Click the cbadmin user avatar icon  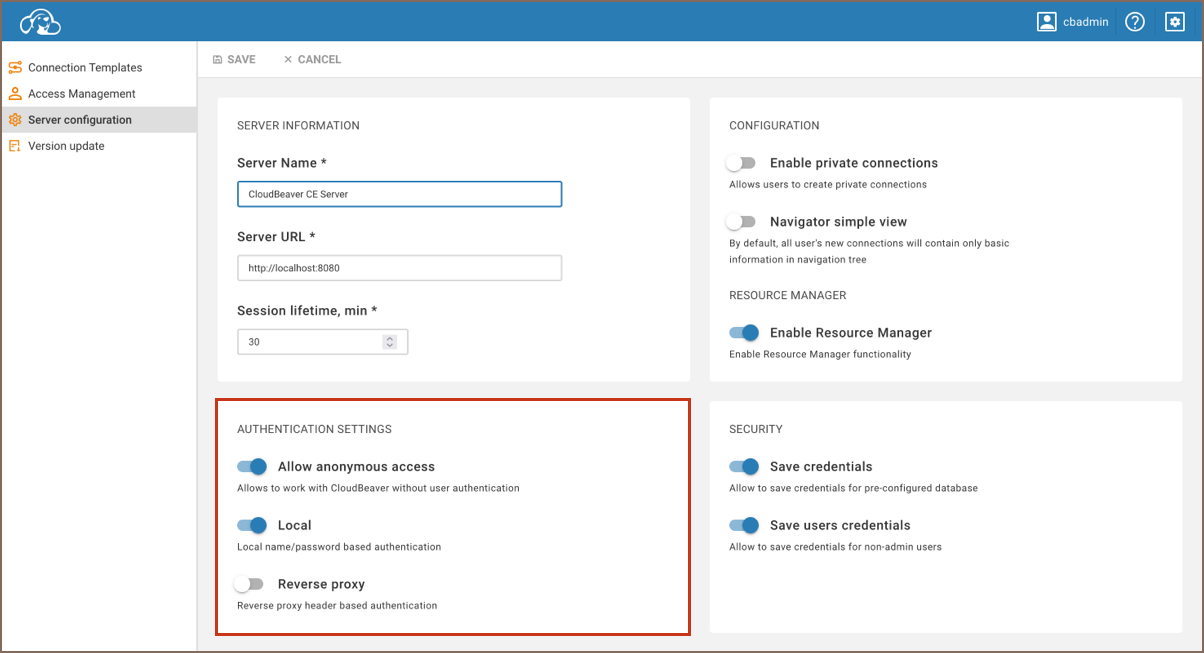(1046, 22)
